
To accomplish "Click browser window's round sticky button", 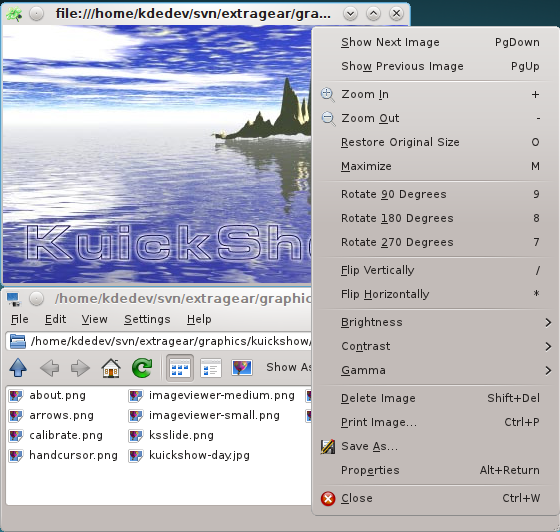I will tap(36, 299).
